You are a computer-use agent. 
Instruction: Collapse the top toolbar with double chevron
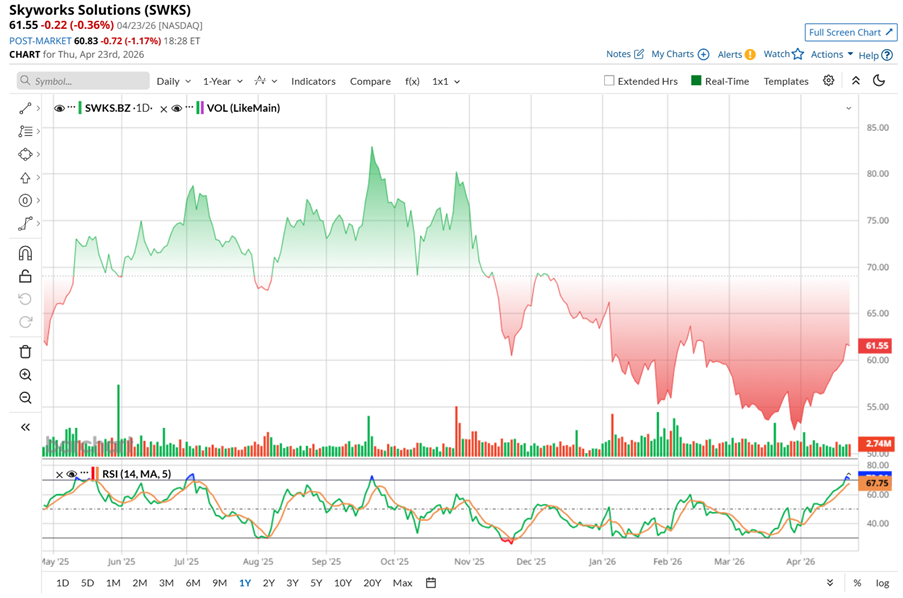tap(856, 81)
